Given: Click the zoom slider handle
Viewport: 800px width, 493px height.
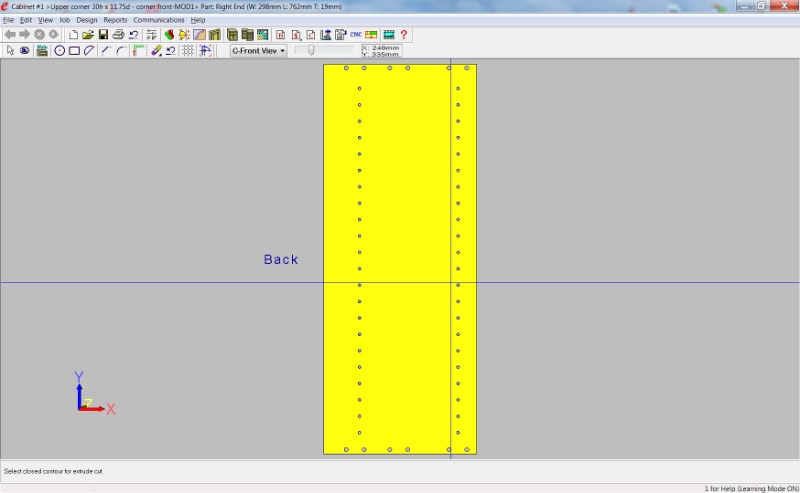Looking at the screenshot, I should pos(312,50).
